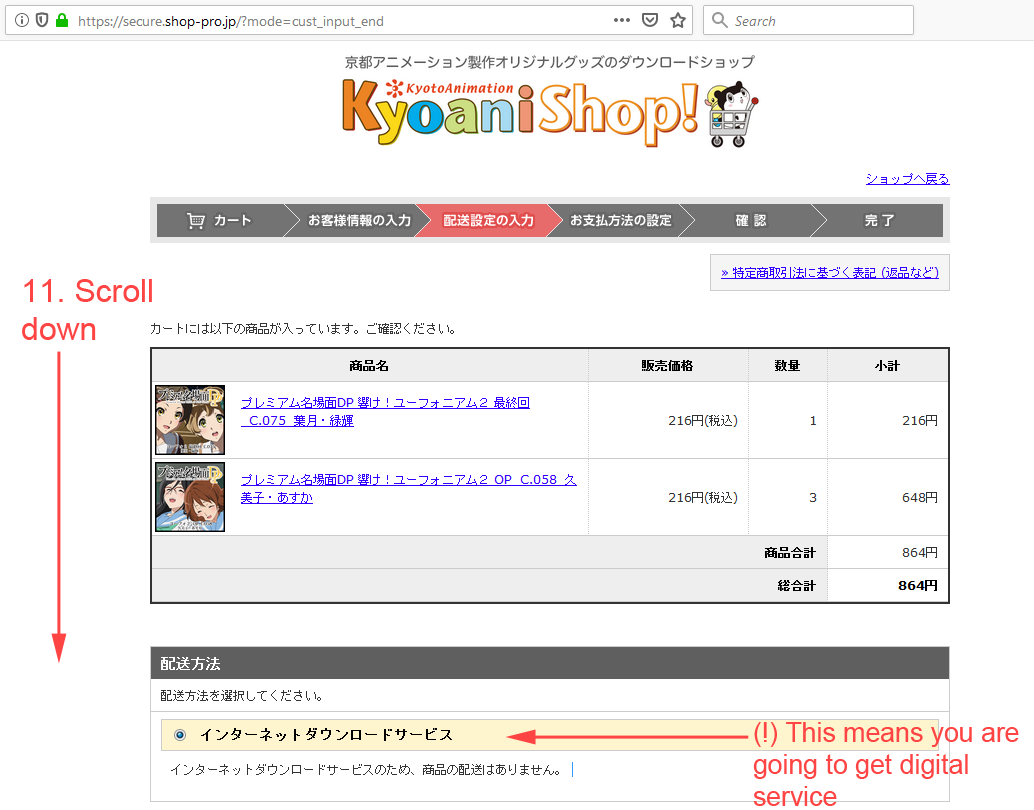Open the tracking protection shield icon
The width and height of the screenshot is (1034, 810).
point(42,20)
